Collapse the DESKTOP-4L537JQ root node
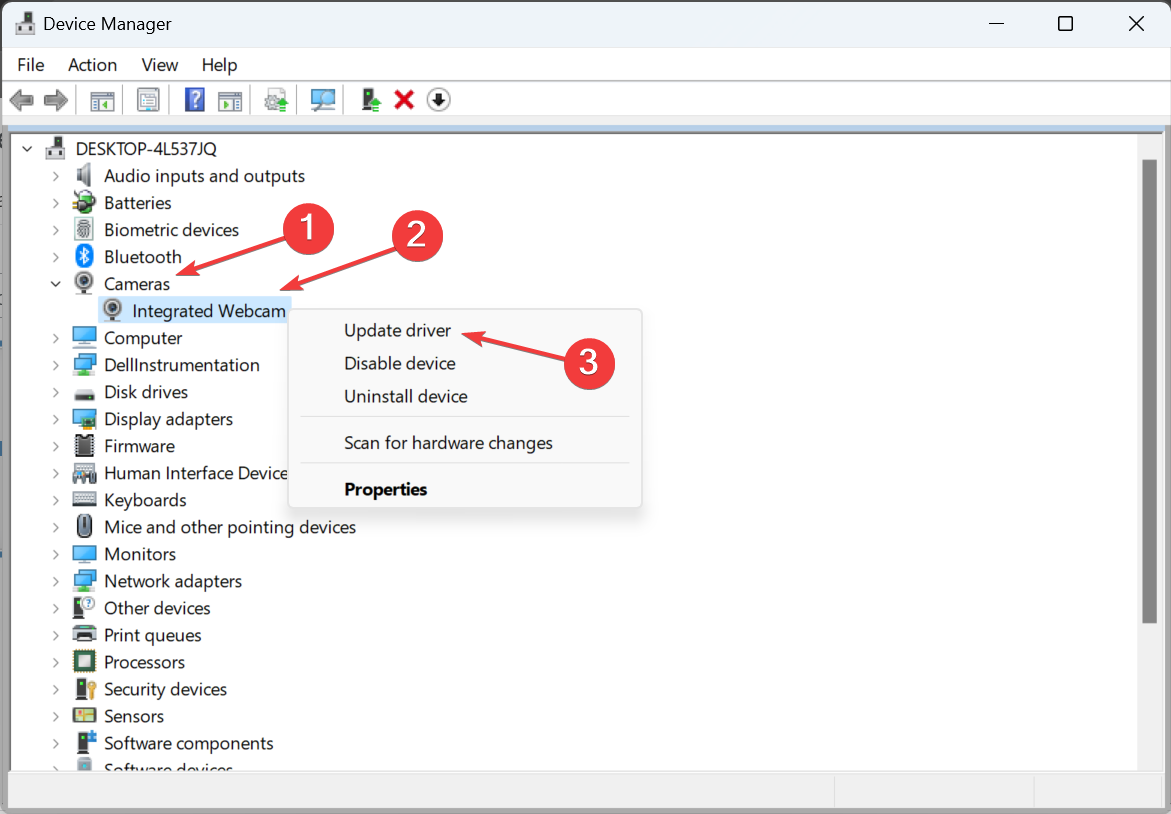This screenshot has width=1171, height=814. tap(28, 149)
